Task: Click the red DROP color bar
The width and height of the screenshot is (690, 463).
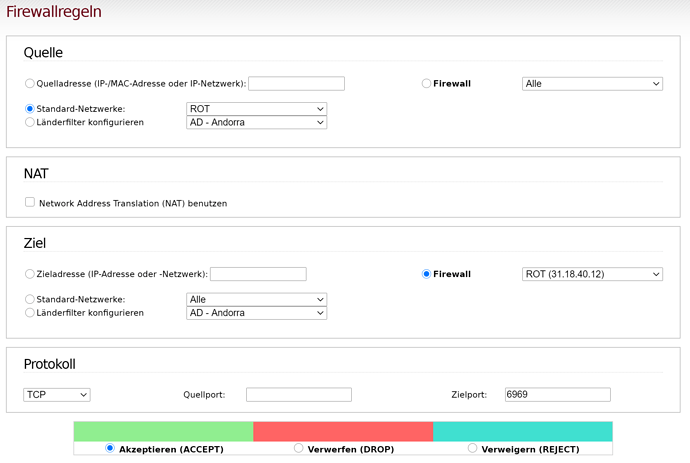Action: [x=343, y=431]
